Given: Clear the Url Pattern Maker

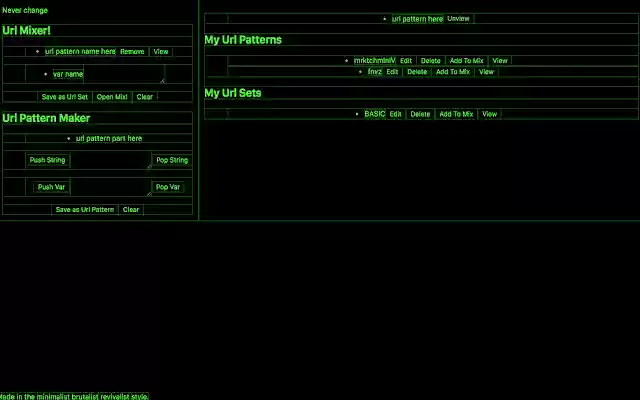Looking at the screenshot, I should click(131, 210).
